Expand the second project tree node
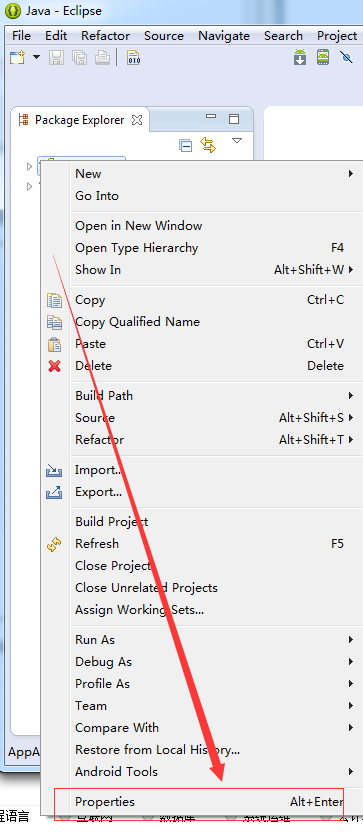Image resolution: width=363 pixels, height=840 pixels. 29,186
